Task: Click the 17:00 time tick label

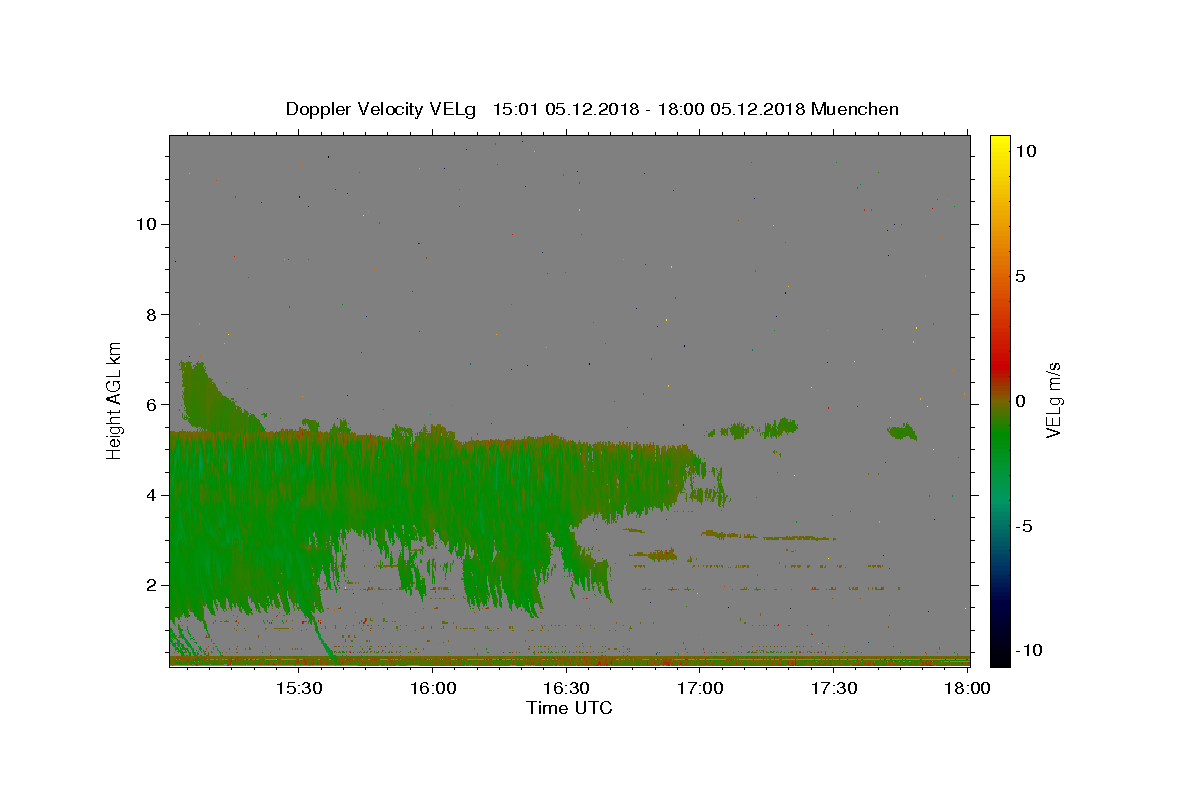Action: coord(701,689)
